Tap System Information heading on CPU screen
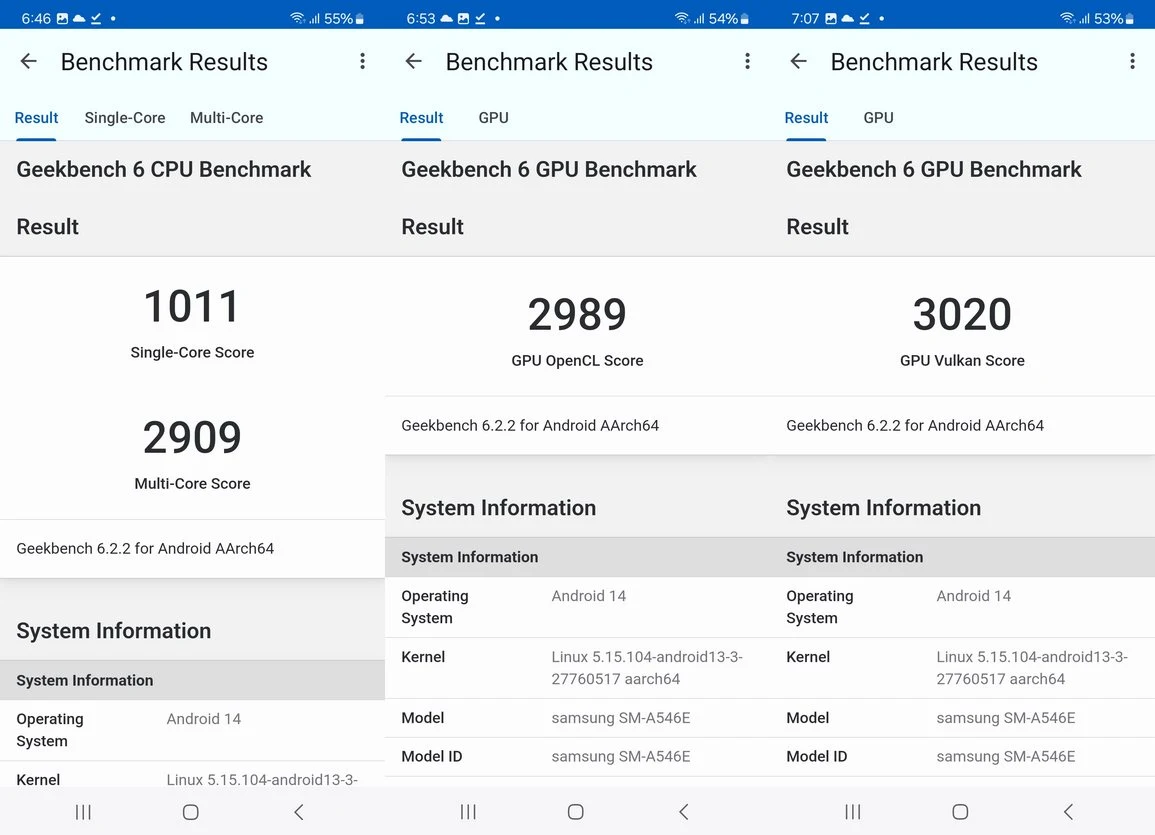Image resolution: width=1155 pixels, height=835 pixels. (x=113, y=631)
